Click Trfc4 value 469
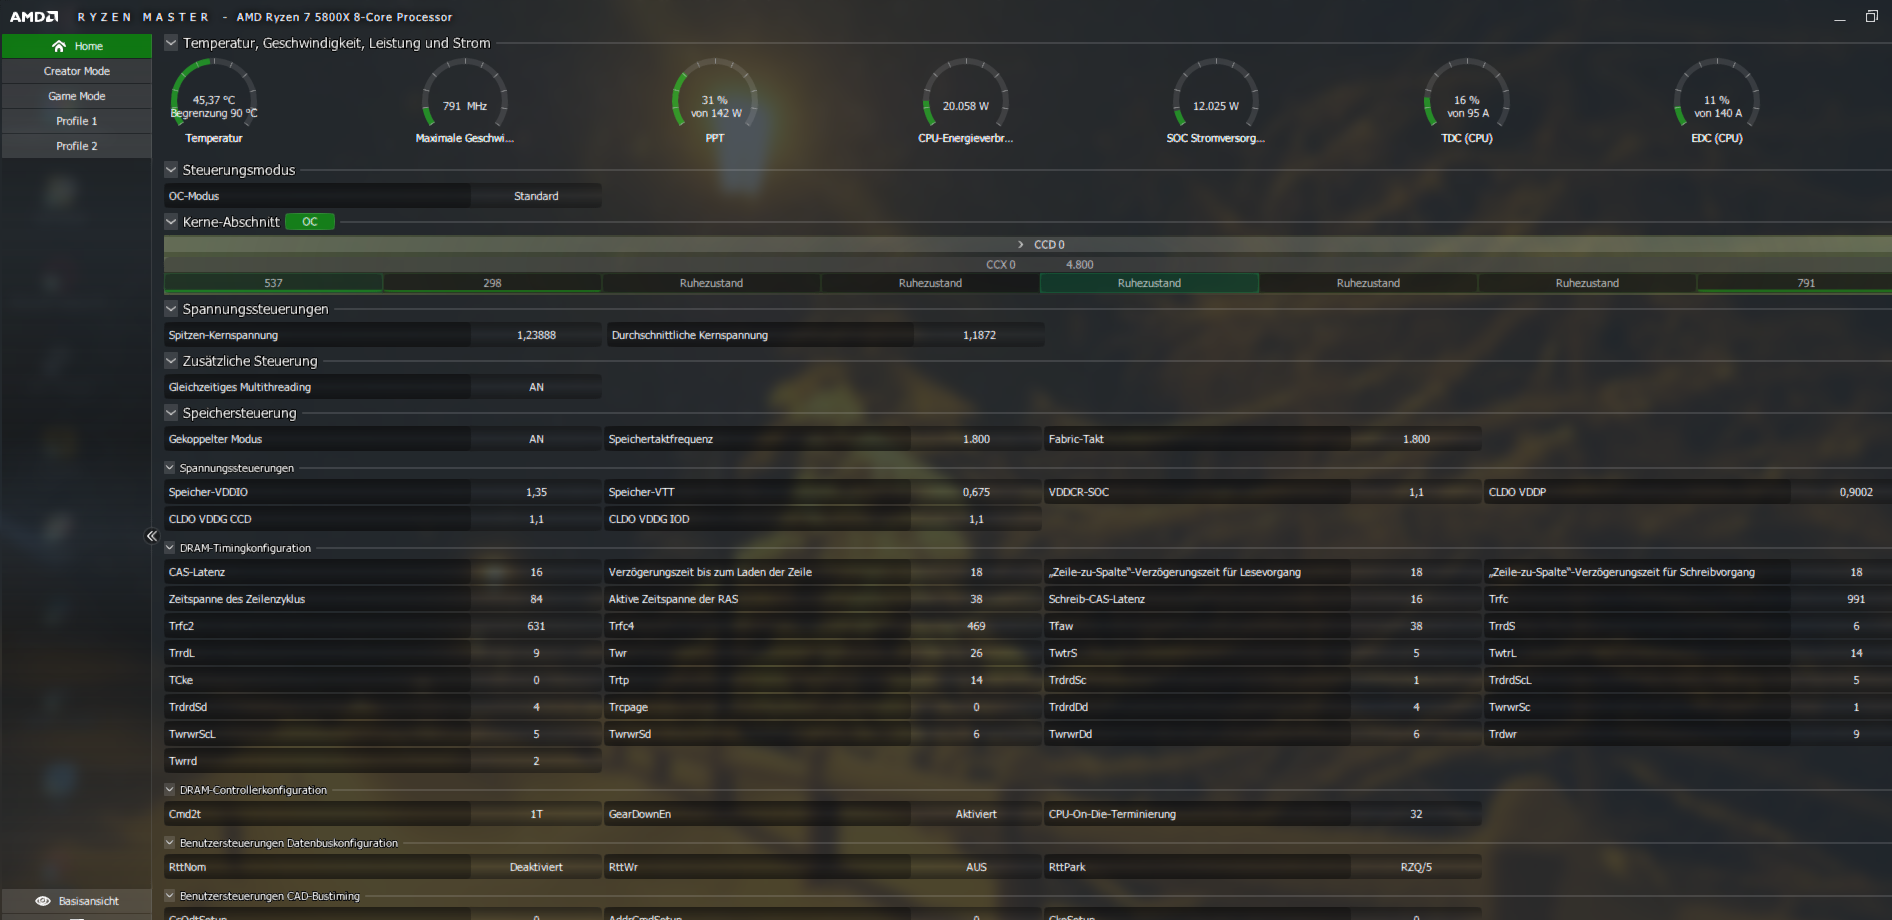The width and height of the screenshot is (1892, 920). [x=976, y=626]
